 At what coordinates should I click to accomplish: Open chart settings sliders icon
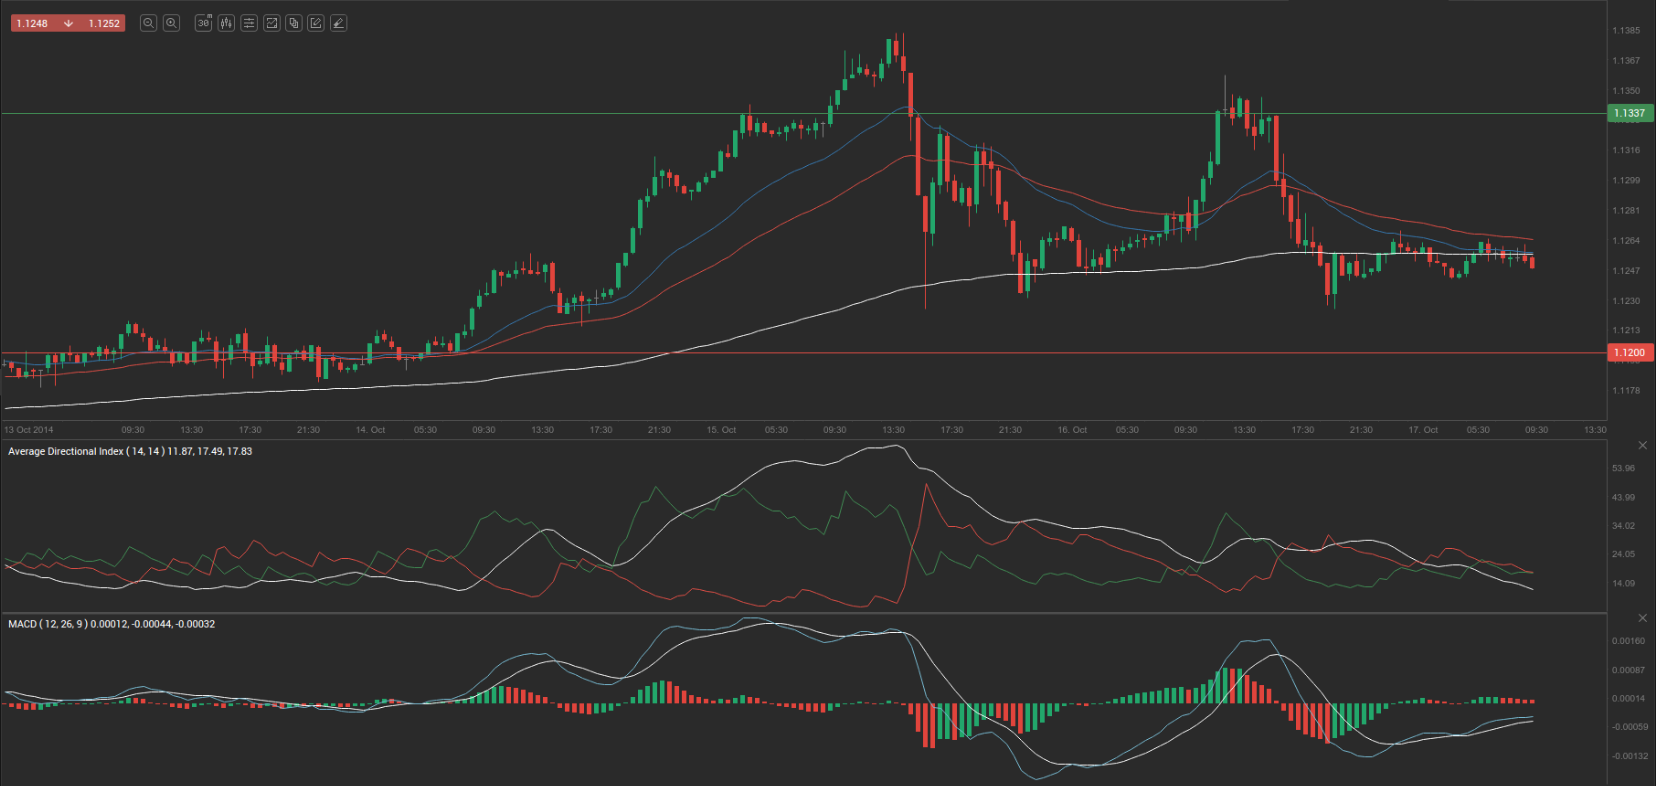pos(249,23)
